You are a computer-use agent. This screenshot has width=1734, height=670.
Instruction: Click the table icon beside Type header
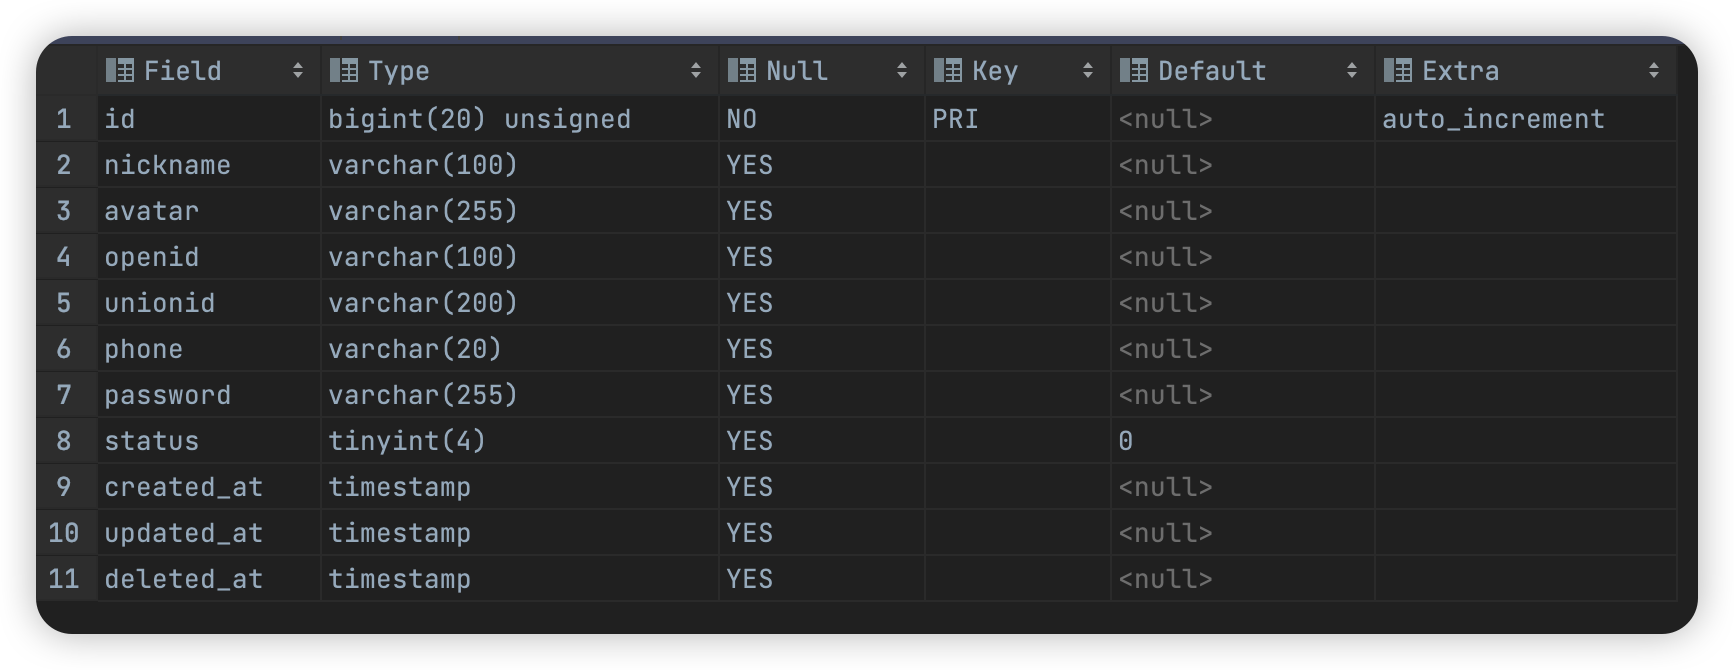[344, 70]
